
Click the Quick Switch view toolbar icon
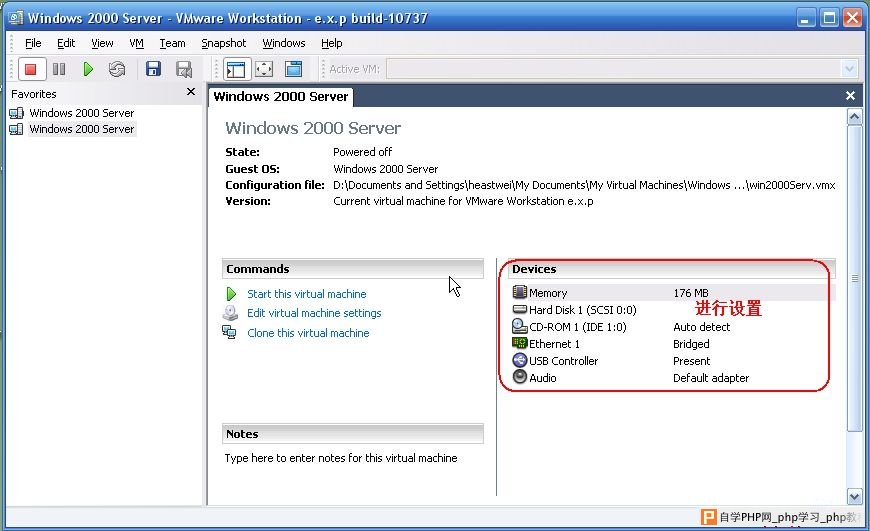coord(293,69)
